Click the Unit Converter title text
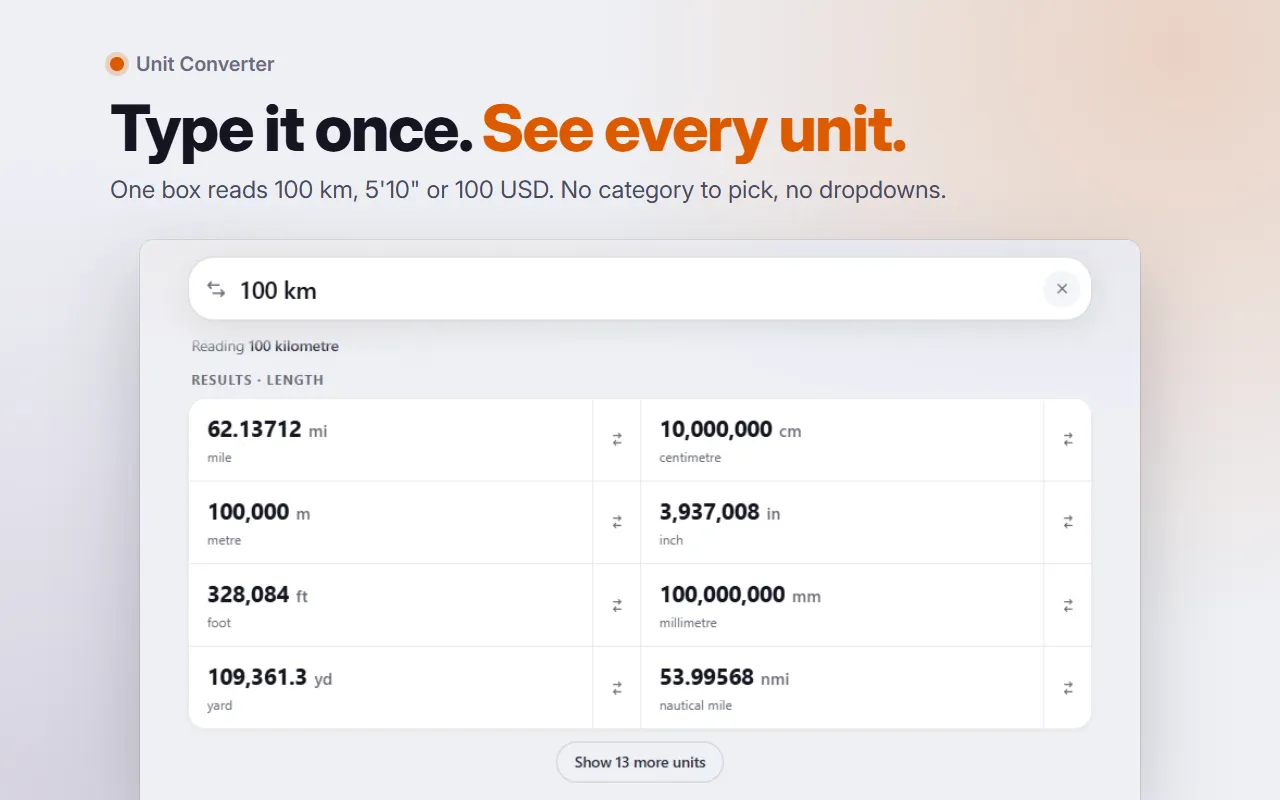Viewport: 1280px width, 800px height. (x=205, y=64)
